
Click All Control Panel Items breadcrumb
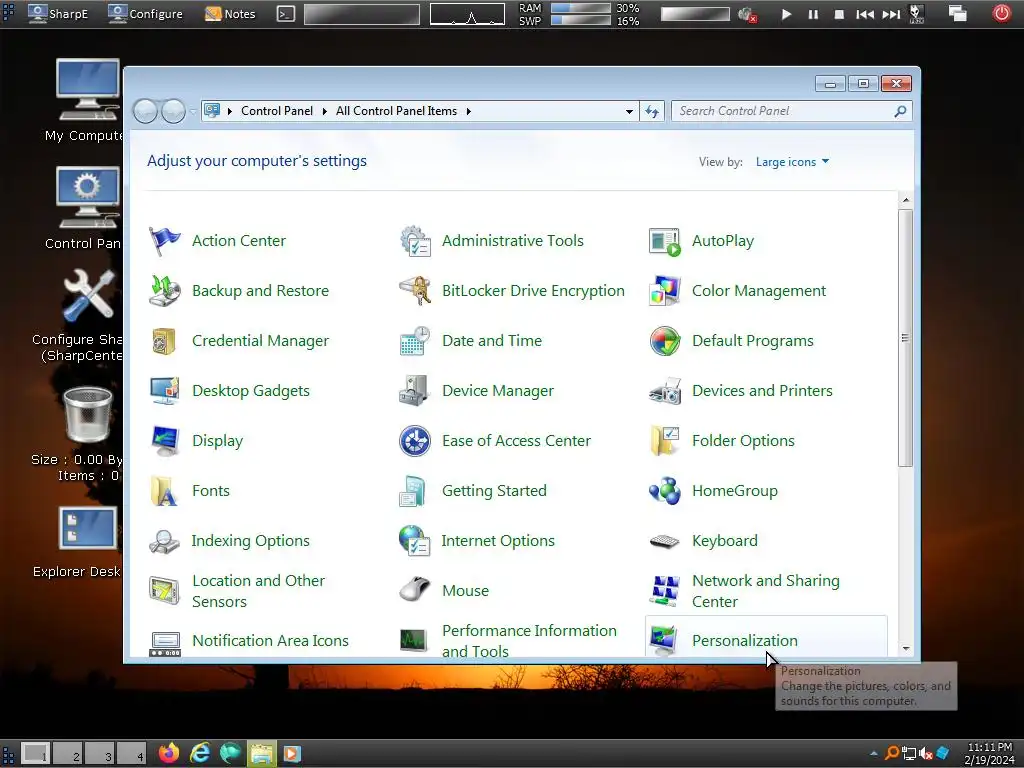[x=396, y=111]
